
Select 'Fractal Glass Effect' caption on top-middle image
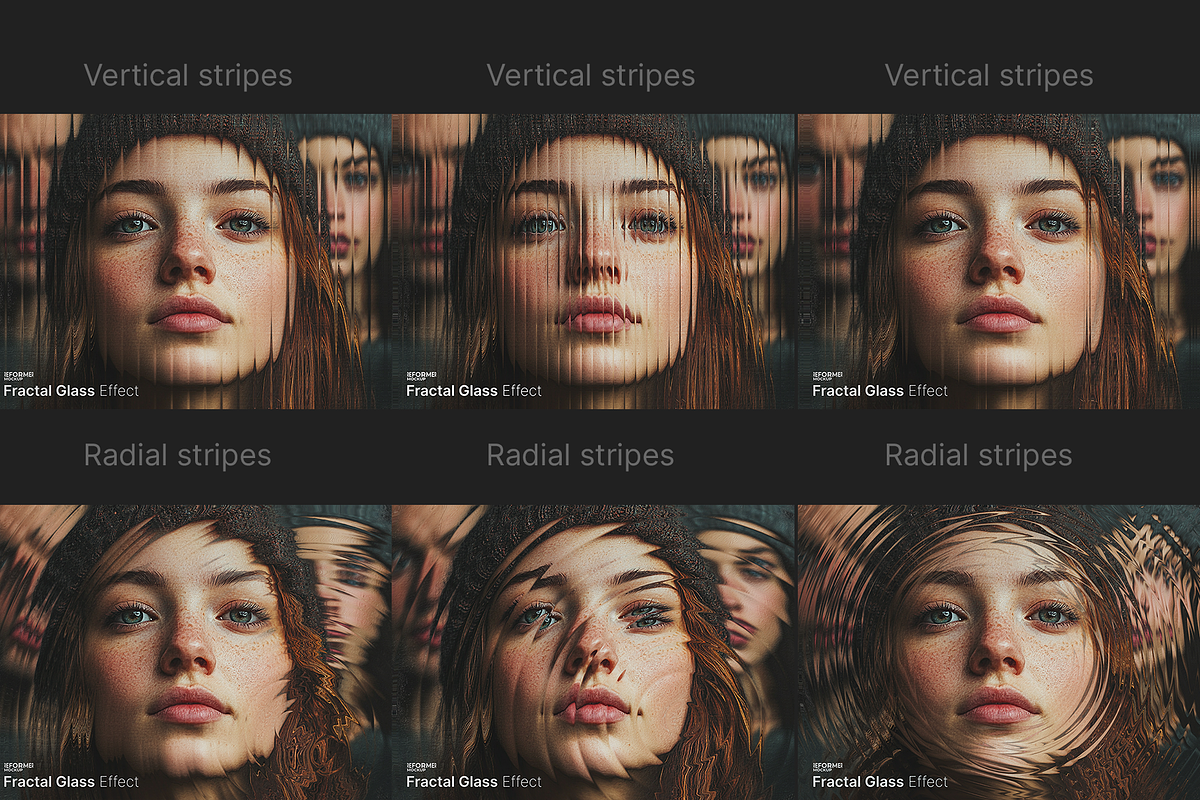[x=474, y=391]
